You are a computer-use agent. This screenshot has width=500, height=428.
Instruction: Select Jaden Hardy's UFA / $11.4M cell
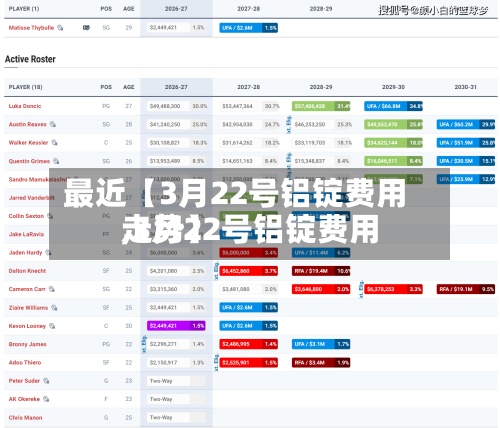point(321,252)
